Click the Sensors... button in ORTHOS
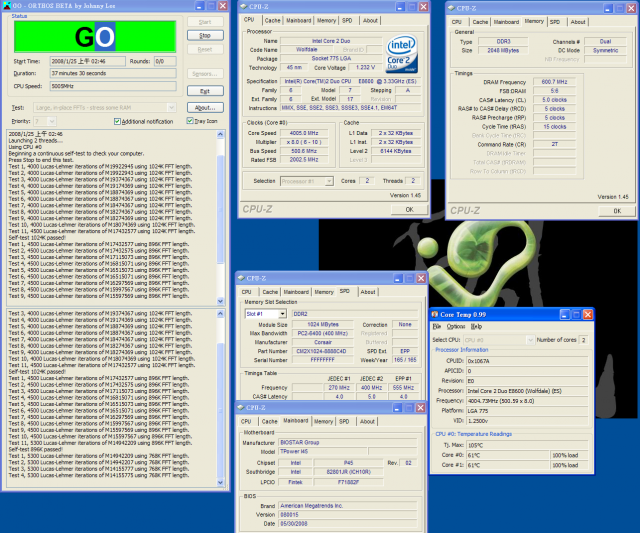640x533 pixels. 205,74
